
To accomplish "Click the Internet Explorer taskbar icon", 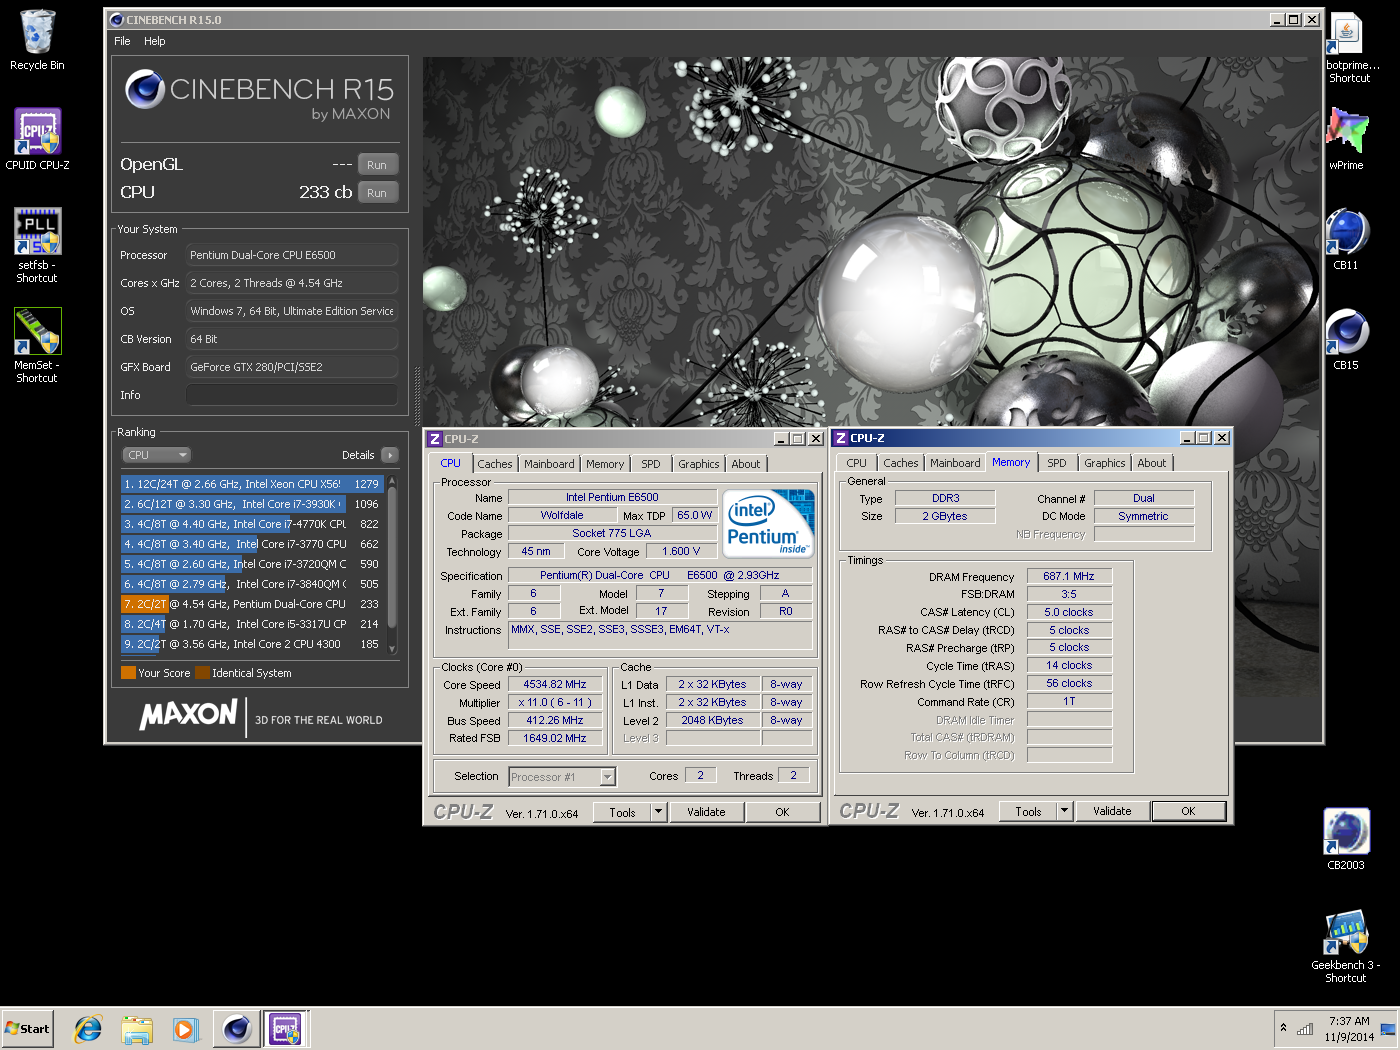I will [x=88, y=1028].
